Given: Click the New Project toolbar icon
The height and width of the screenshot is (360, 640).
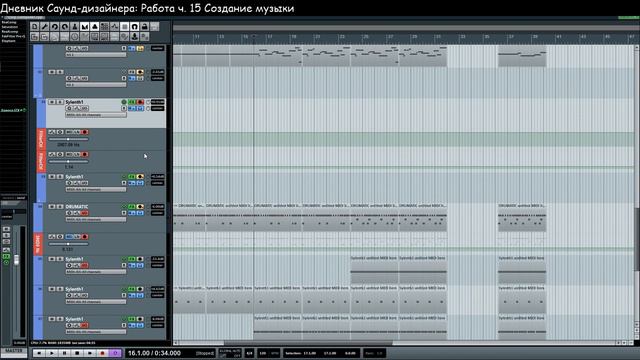Looking at the screenshot, I should point(35,27).
